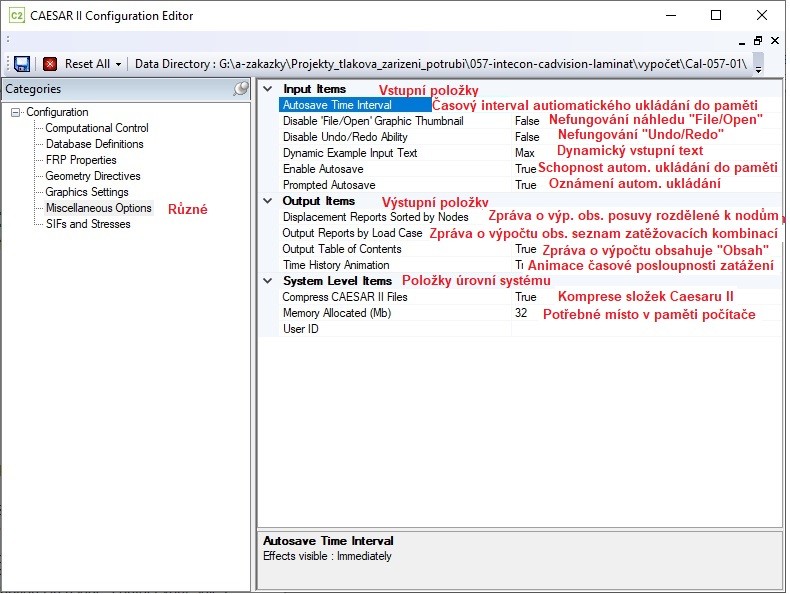Viewport: 790px width, 594px height.
Task: Select Geometry Directives category
Action: [93, 176]
